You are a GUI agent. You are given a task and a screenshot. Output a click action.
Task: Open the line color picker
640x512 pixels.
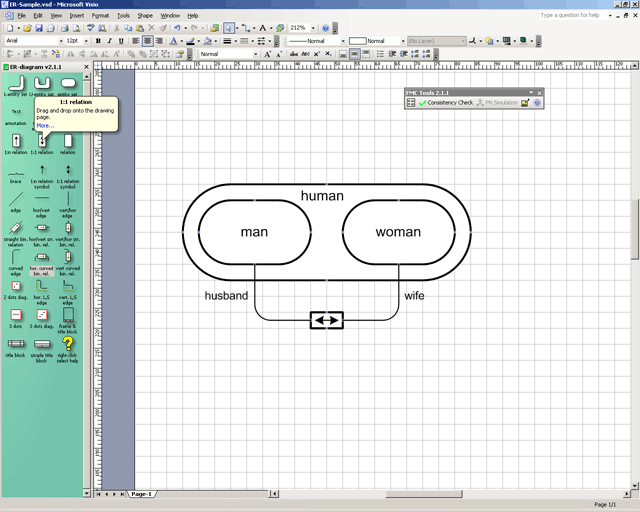(x=191, y=41)
